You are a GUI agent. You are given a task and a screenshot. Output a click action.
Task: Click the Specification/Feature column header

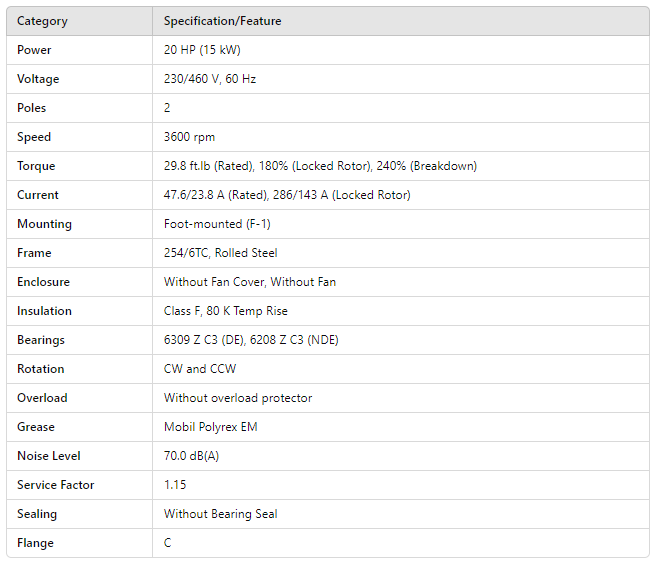pos(222,21)
